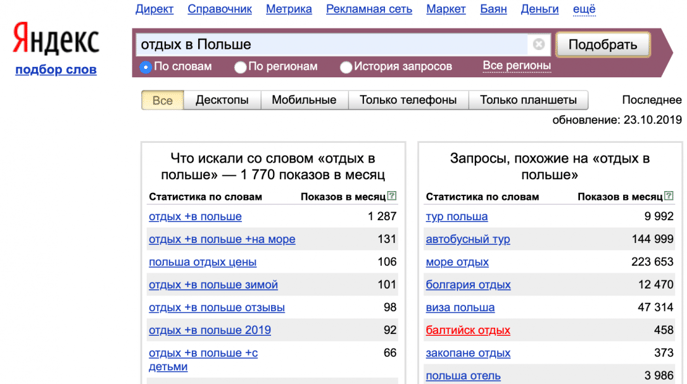This screenshot has height=384, width=687.
Task: Open the 'Все регионы' region selector
Action: pos(517,66)
